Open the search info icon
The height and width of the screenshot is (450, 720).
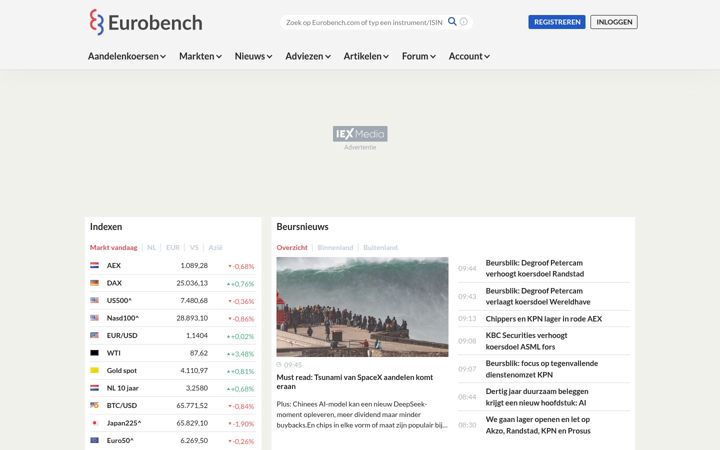tap(464, 22)
